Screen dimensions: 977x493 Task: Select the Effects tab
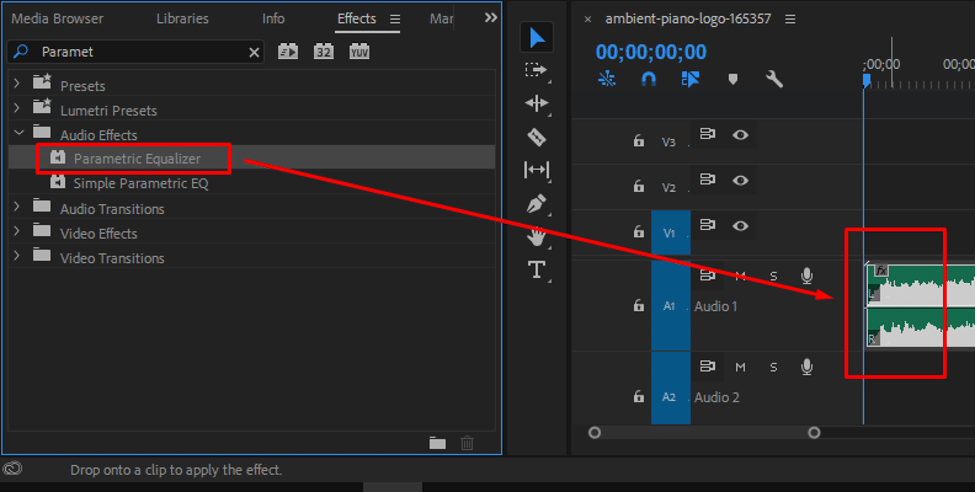tap(356, 19)
